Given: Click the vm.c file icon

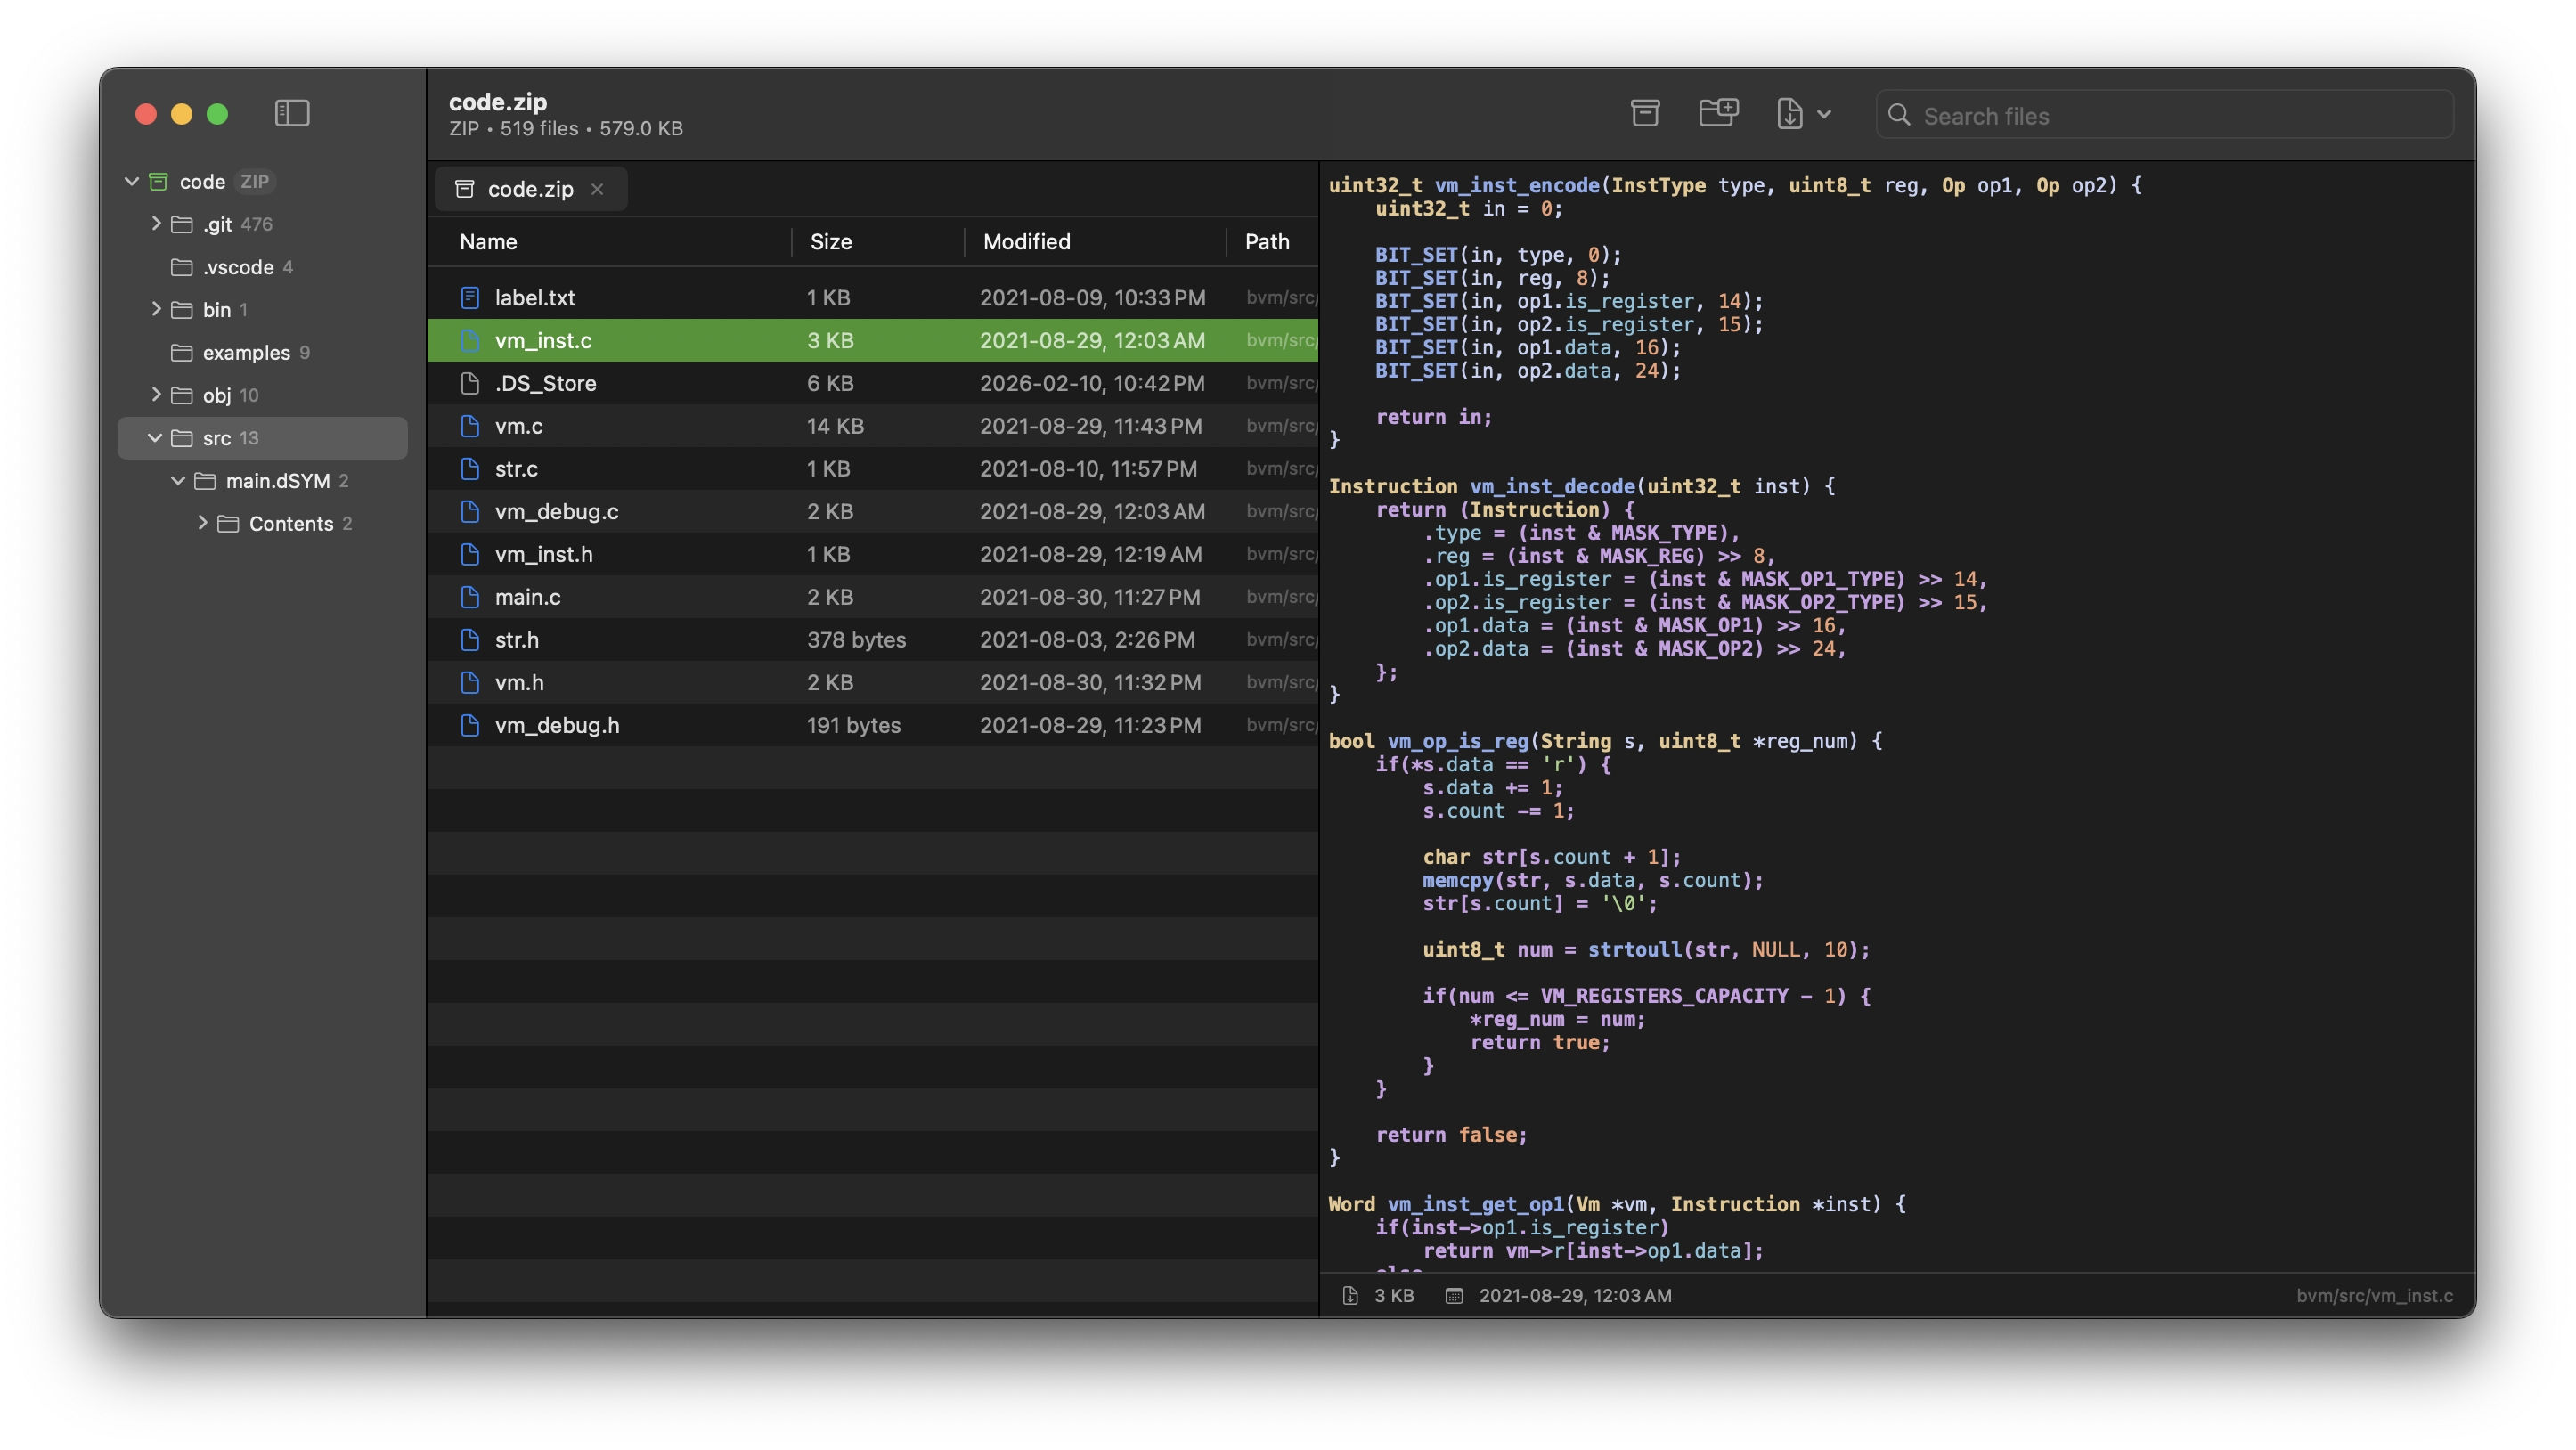Looking at the screenshot, I should point(470,426).
